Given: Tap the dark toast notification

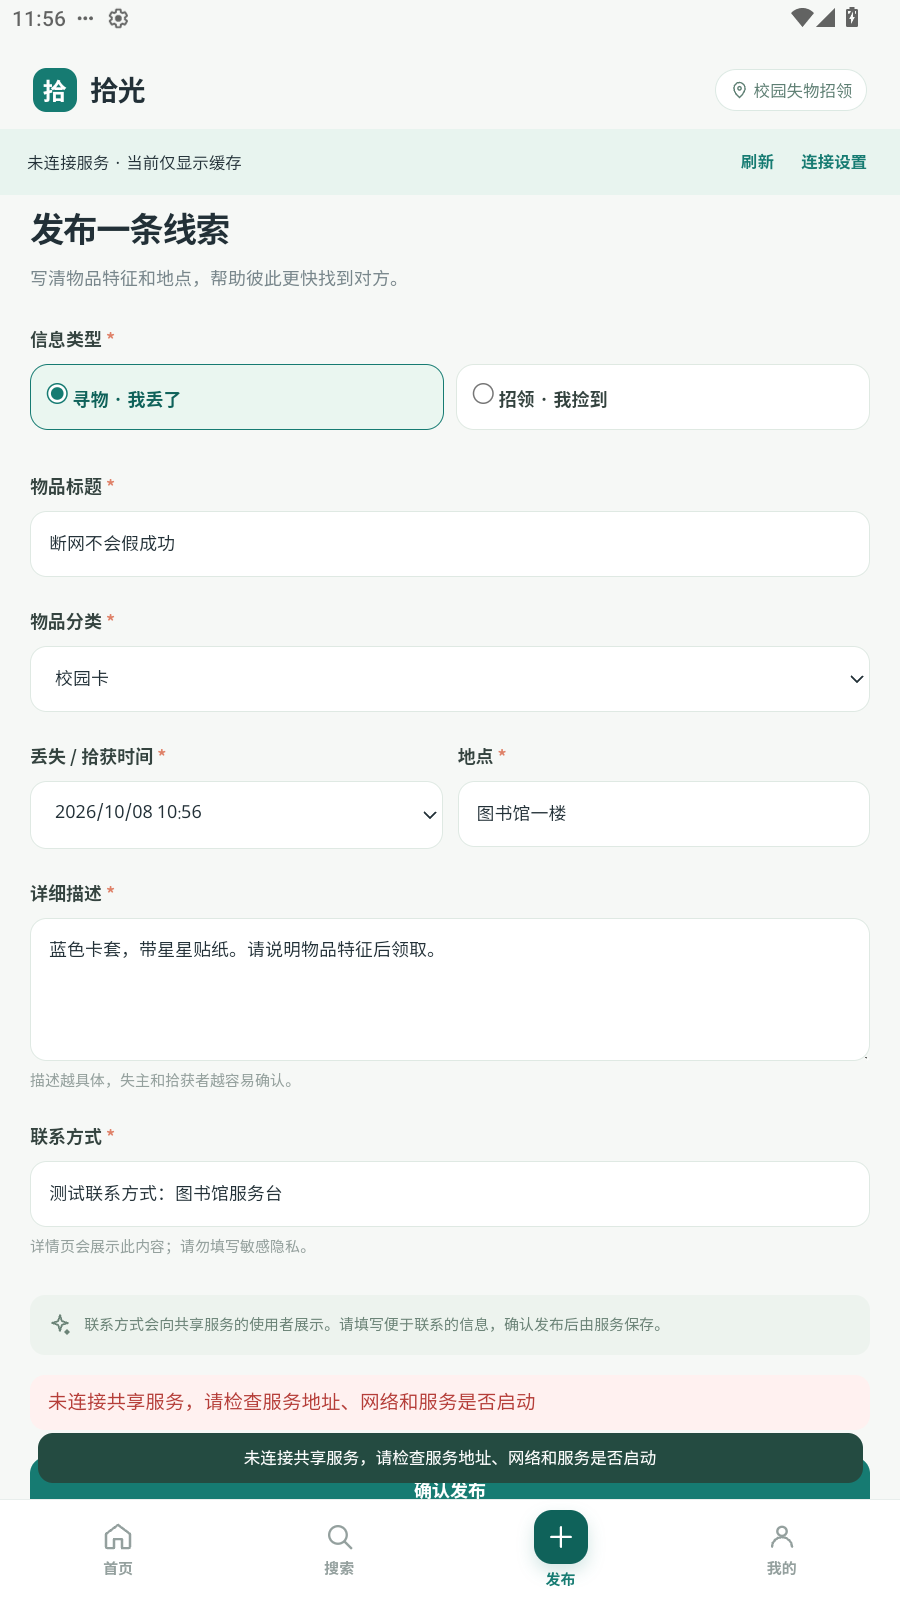Looking at the screenshot, I should click(450, 1458).
